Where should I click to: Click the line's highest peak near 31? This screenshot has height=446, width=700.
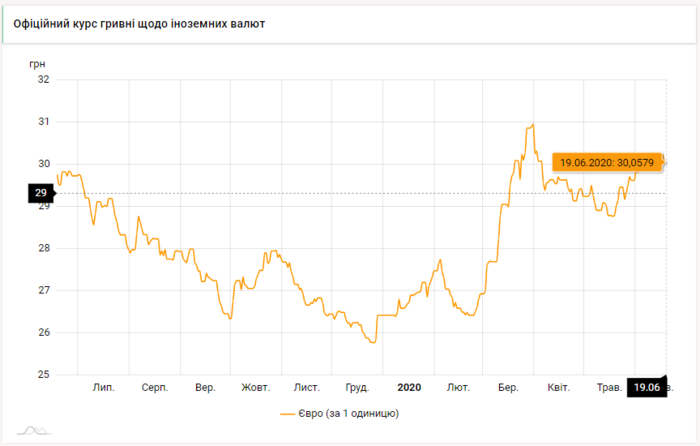coord(533,125)
